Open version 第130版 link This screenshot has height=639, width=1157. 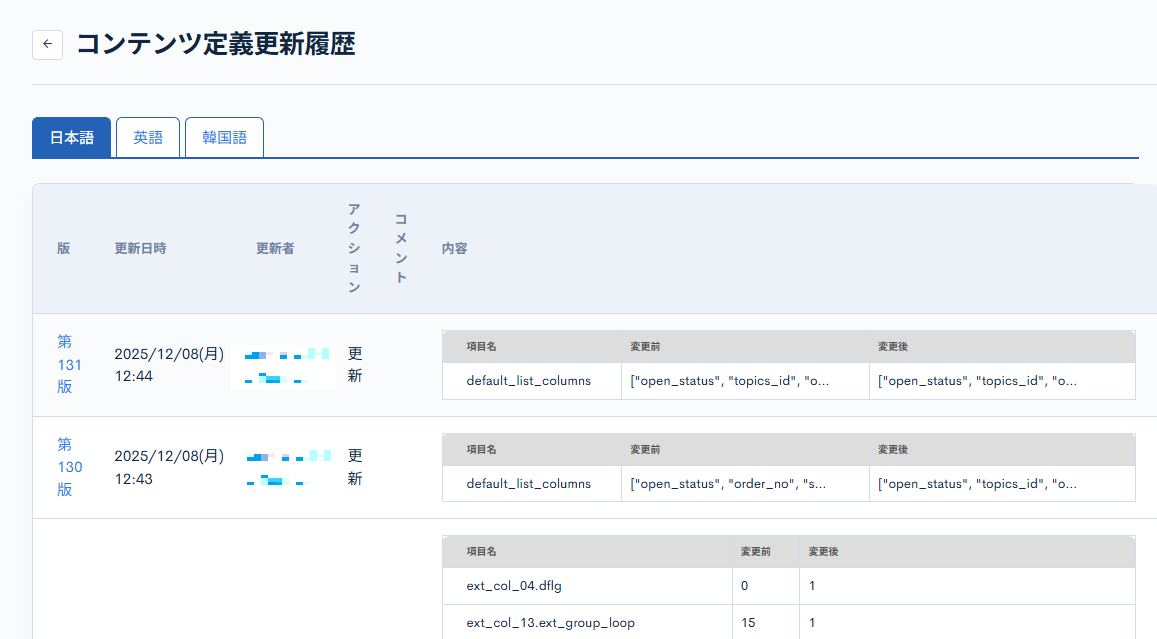(69, 467)
